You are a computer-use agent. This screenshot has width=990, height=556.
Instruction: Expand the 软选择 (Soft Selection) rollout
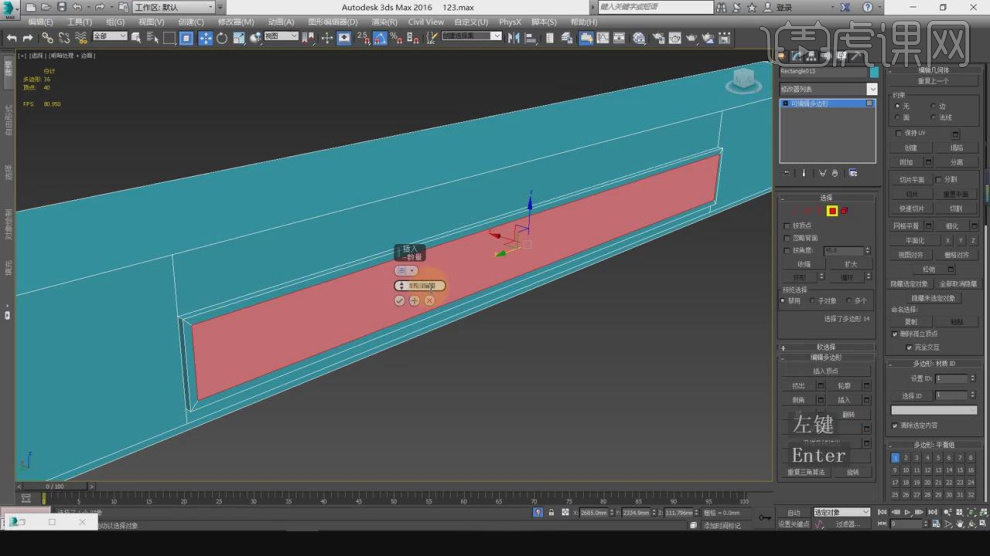click(x=826, y=347)
